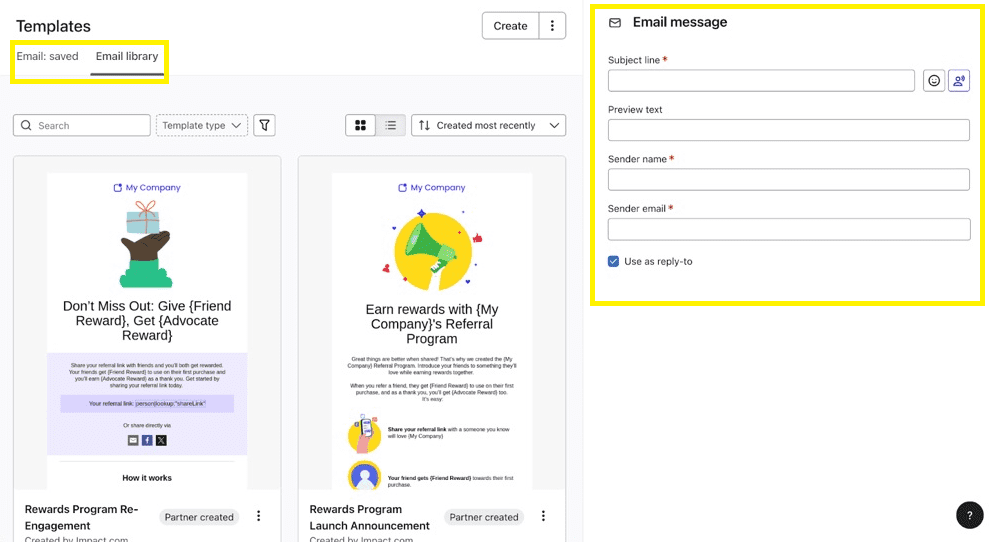Screen dimensions: 994x542
Task: Switch to the Email library tab
Action: [x=127, y=56]
